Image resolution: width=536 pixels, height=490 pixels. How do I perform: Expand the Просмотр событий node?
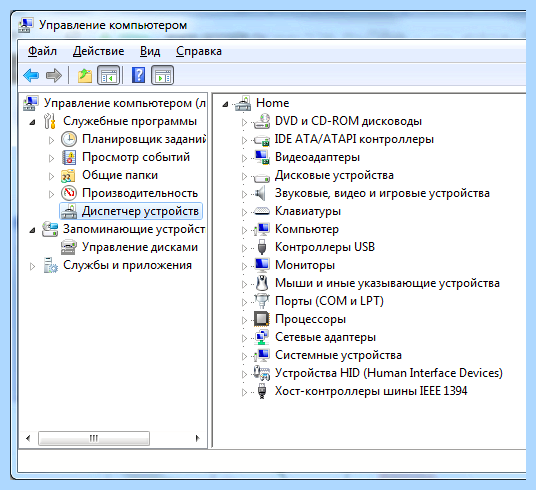pyautogui.click(x=51, y=158)
